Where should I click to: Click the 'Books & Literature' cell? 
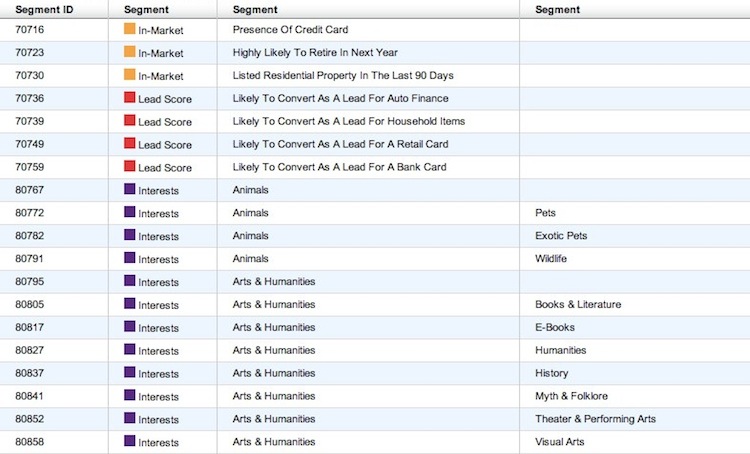(x=578, y=305)
